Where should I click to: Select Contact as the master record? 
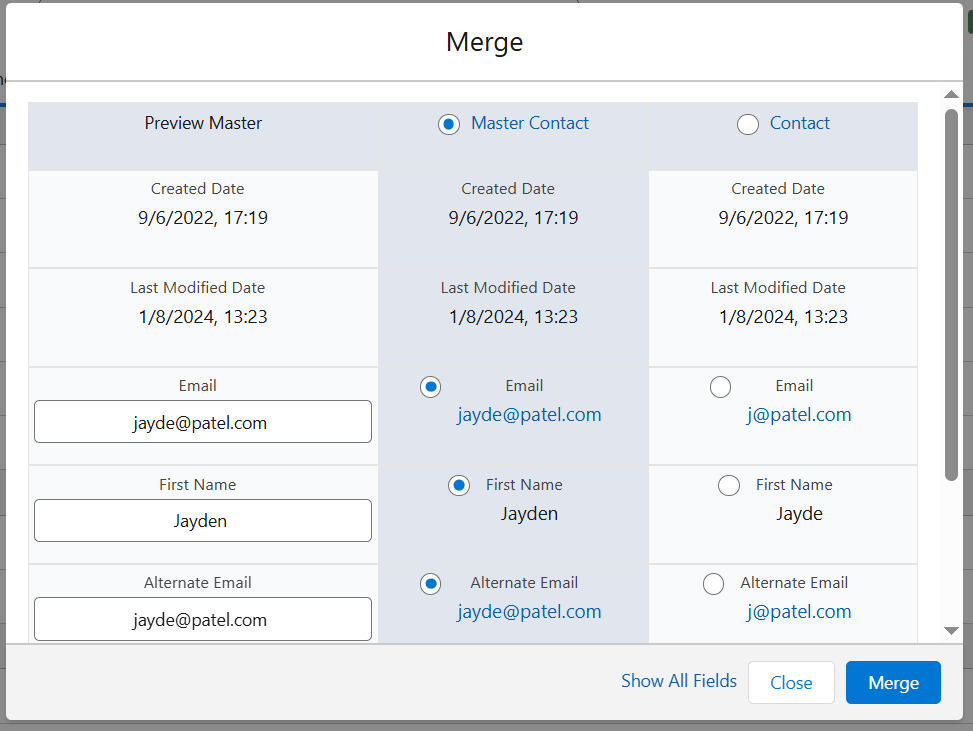coord(748,124)
